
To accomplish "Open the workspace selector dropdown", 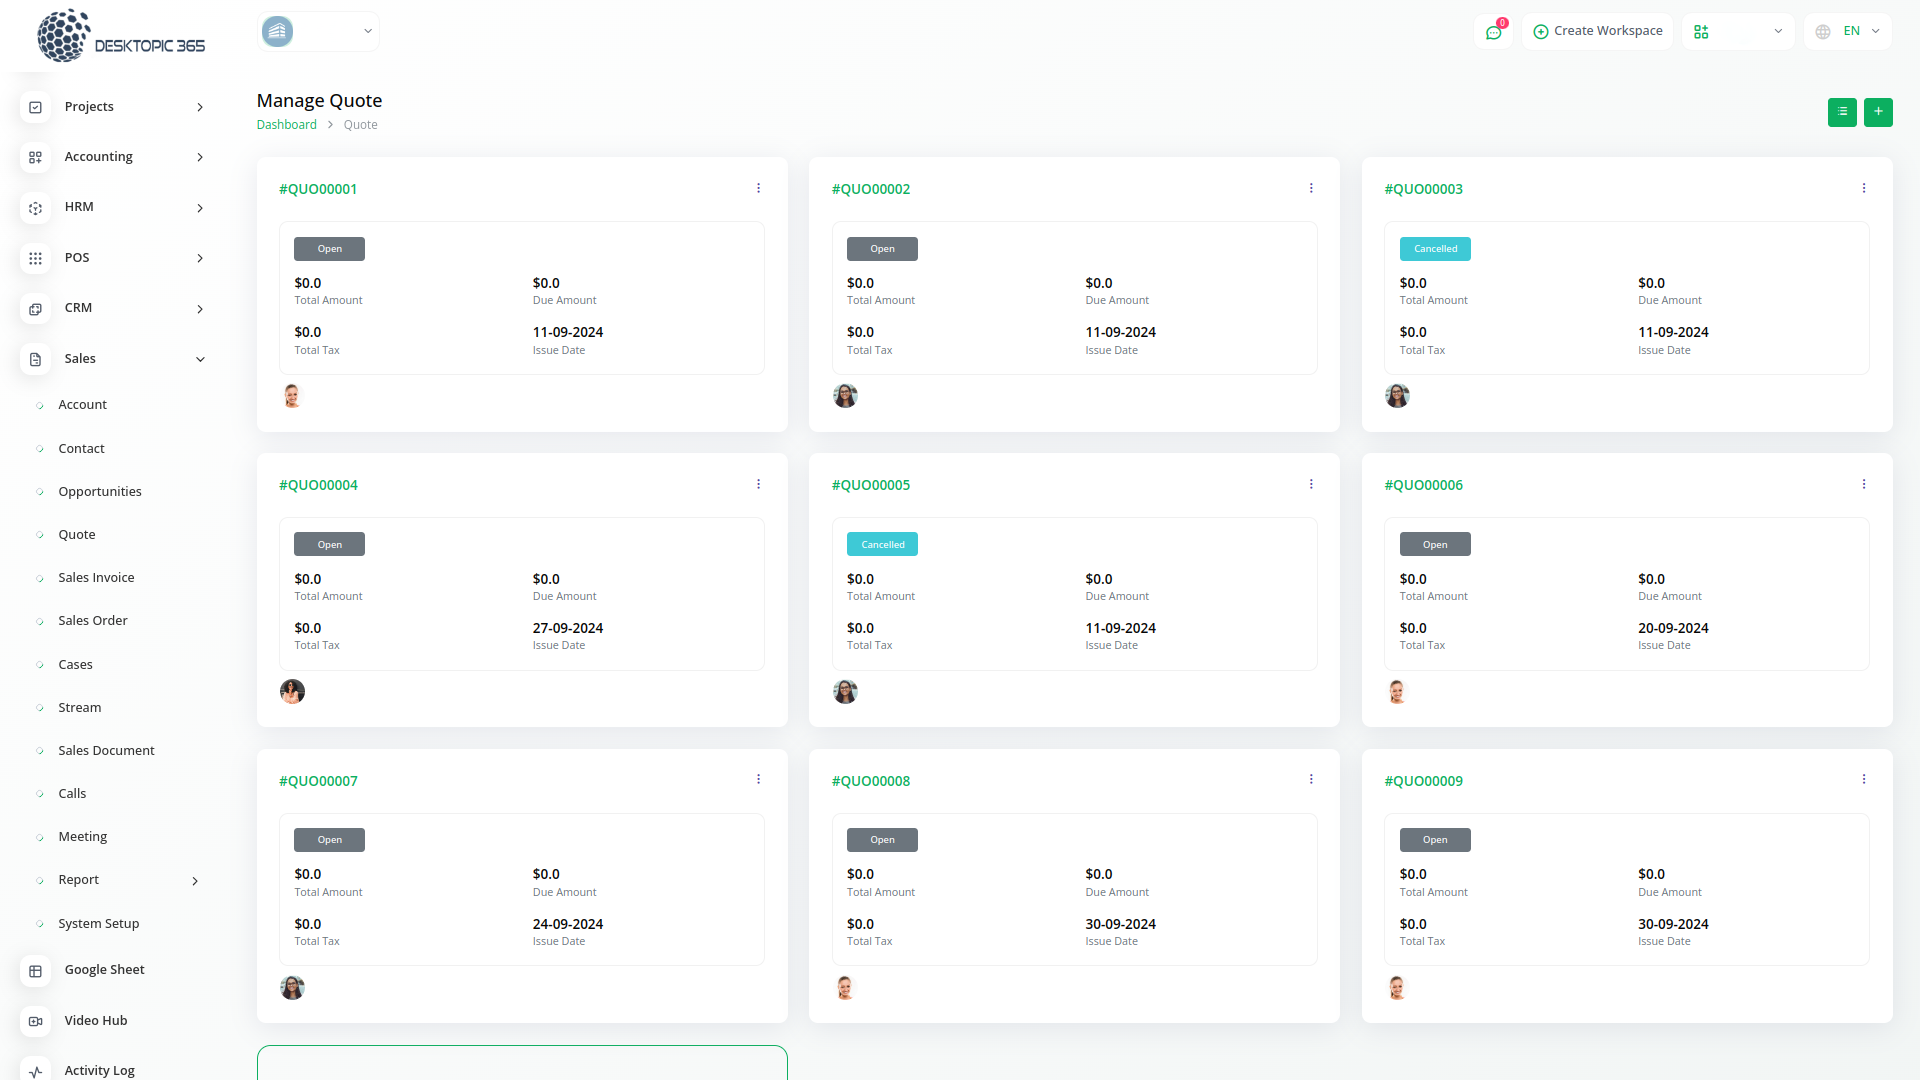I will [318, 32].
